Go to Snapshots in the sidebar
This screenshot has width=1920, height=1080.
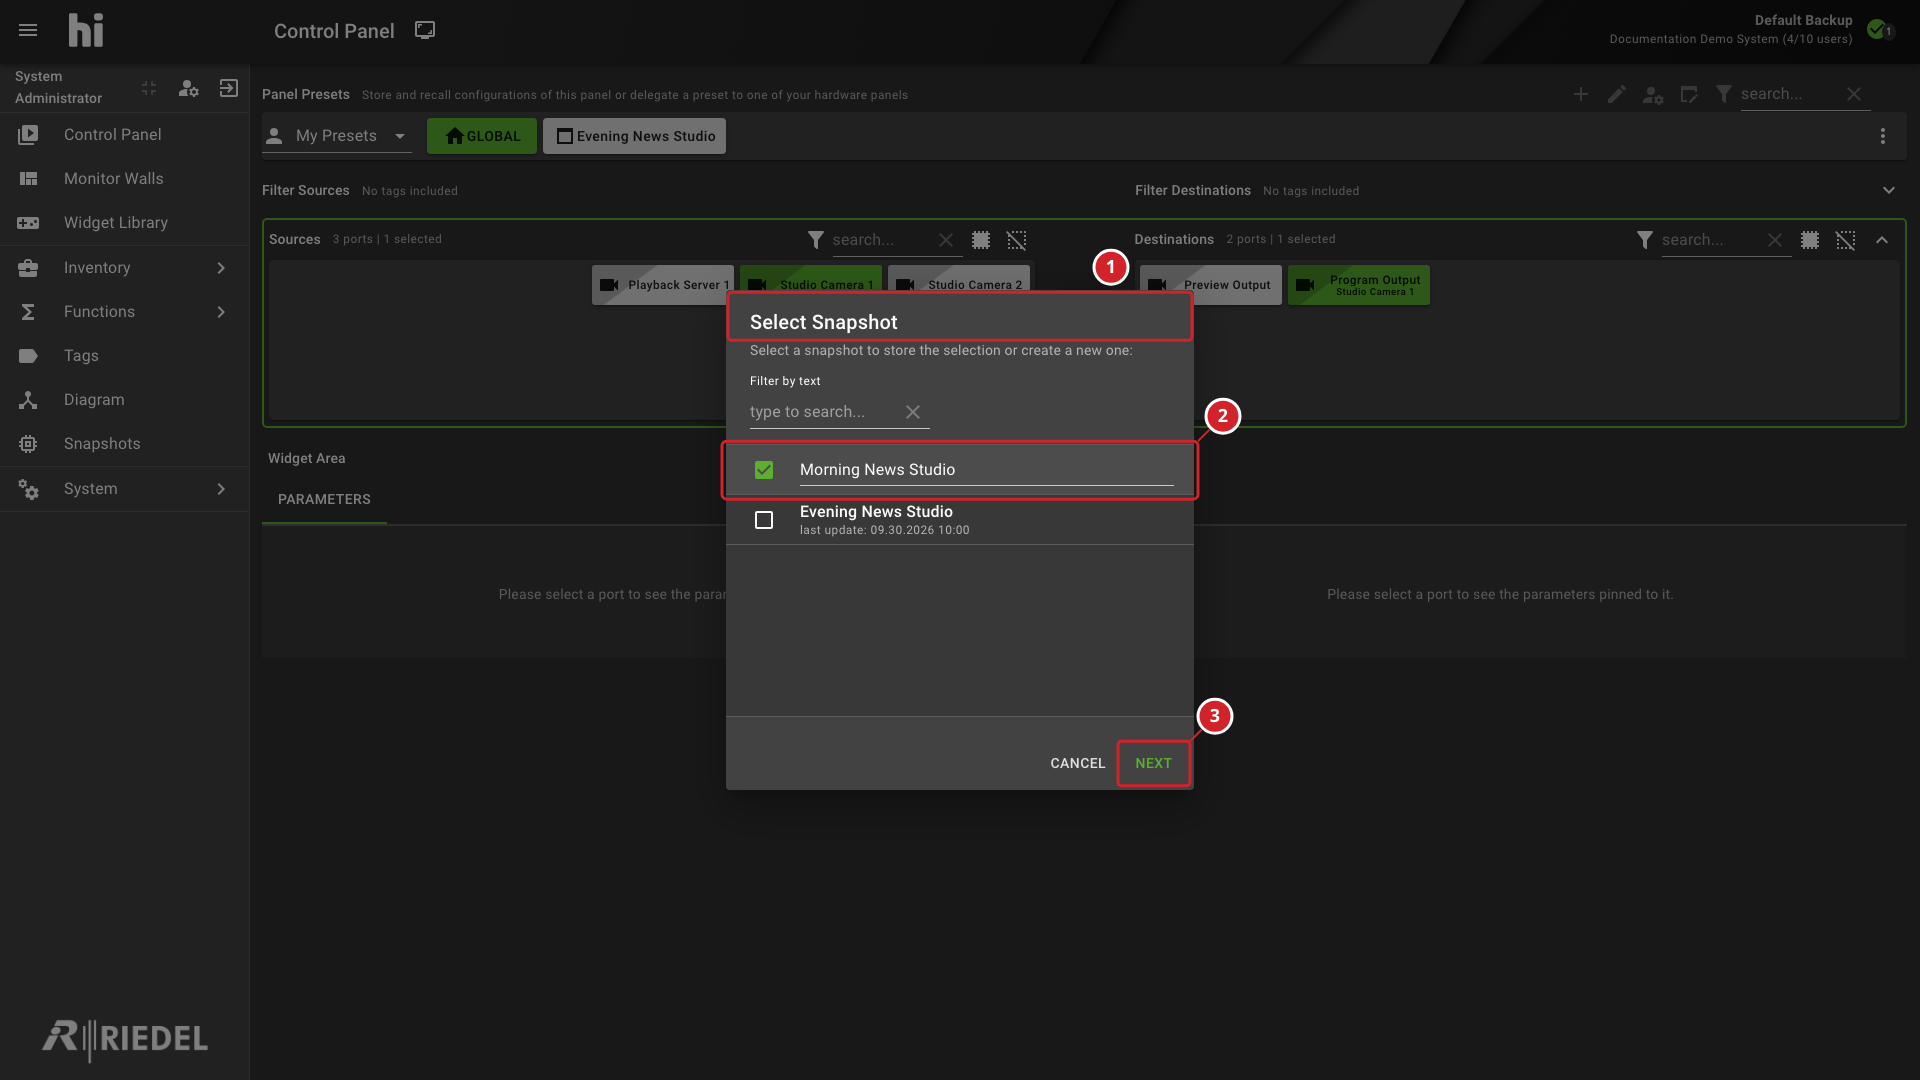click(x=124, y=444)
